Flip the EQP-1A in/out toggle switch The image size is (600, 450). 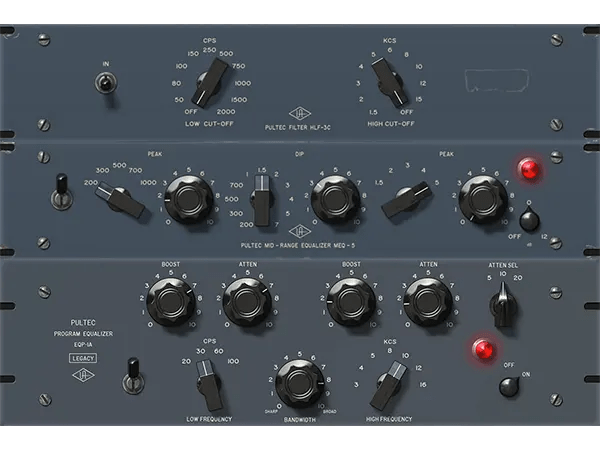[133, 376]
